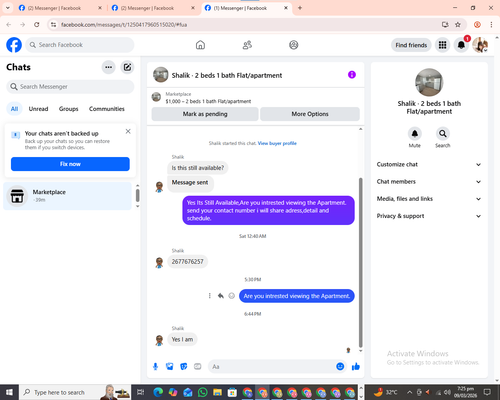Open File Explorer from the taskbar
Image resolution: width=500 pixels, height=400 pixels.
coord(217,392)
